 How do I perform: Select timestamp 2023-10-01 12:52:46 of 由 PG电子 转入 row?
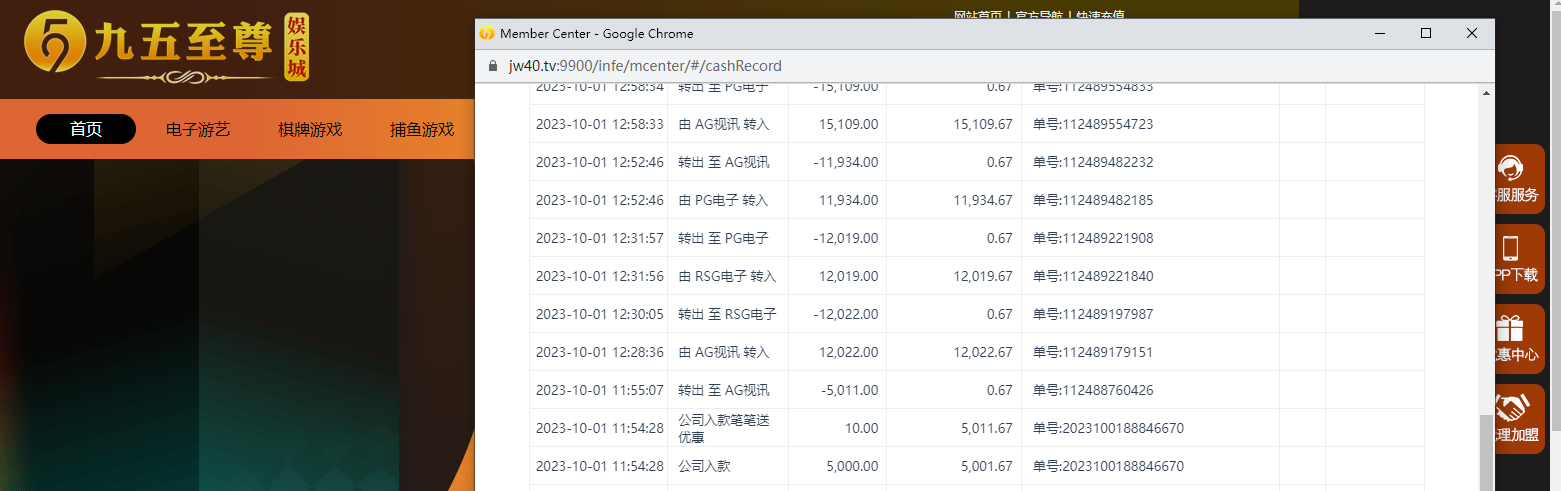(600, 200)
